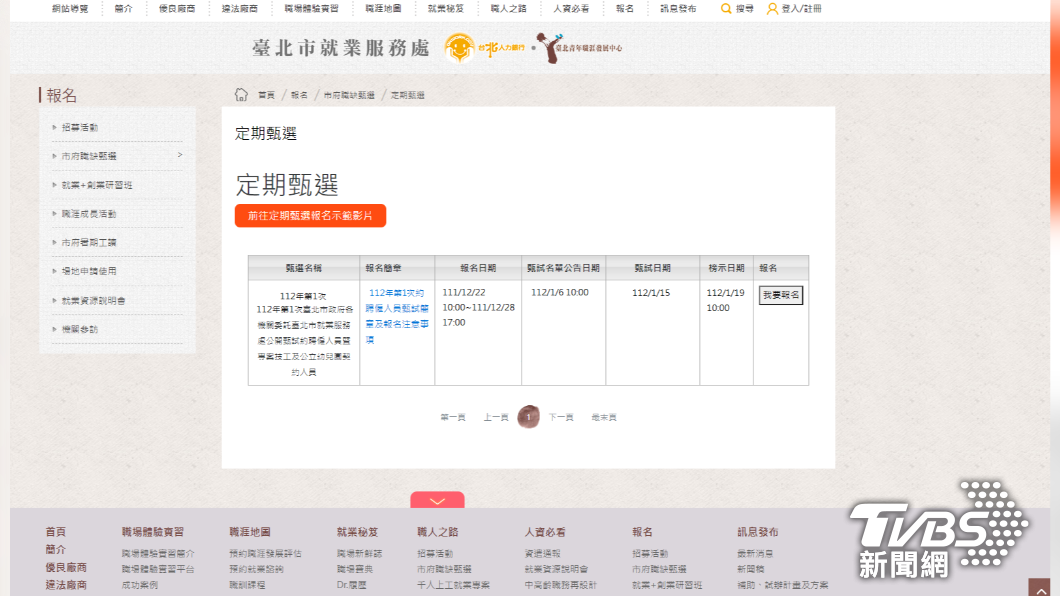The image size is (1060, 596).
Task: Select 就業資源說明會 in sidebar
Action: tap(93, 301)
